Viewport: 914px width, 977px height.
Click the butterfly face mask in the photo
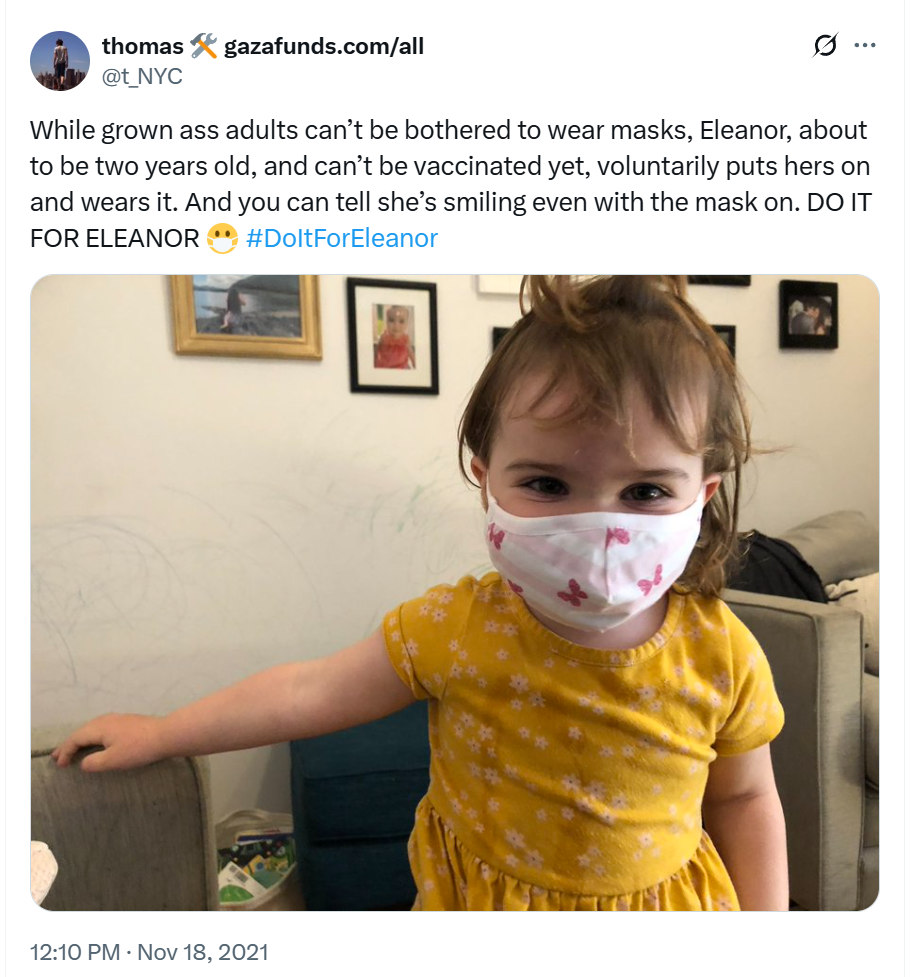pyautogui.click(x=590, y=565)
